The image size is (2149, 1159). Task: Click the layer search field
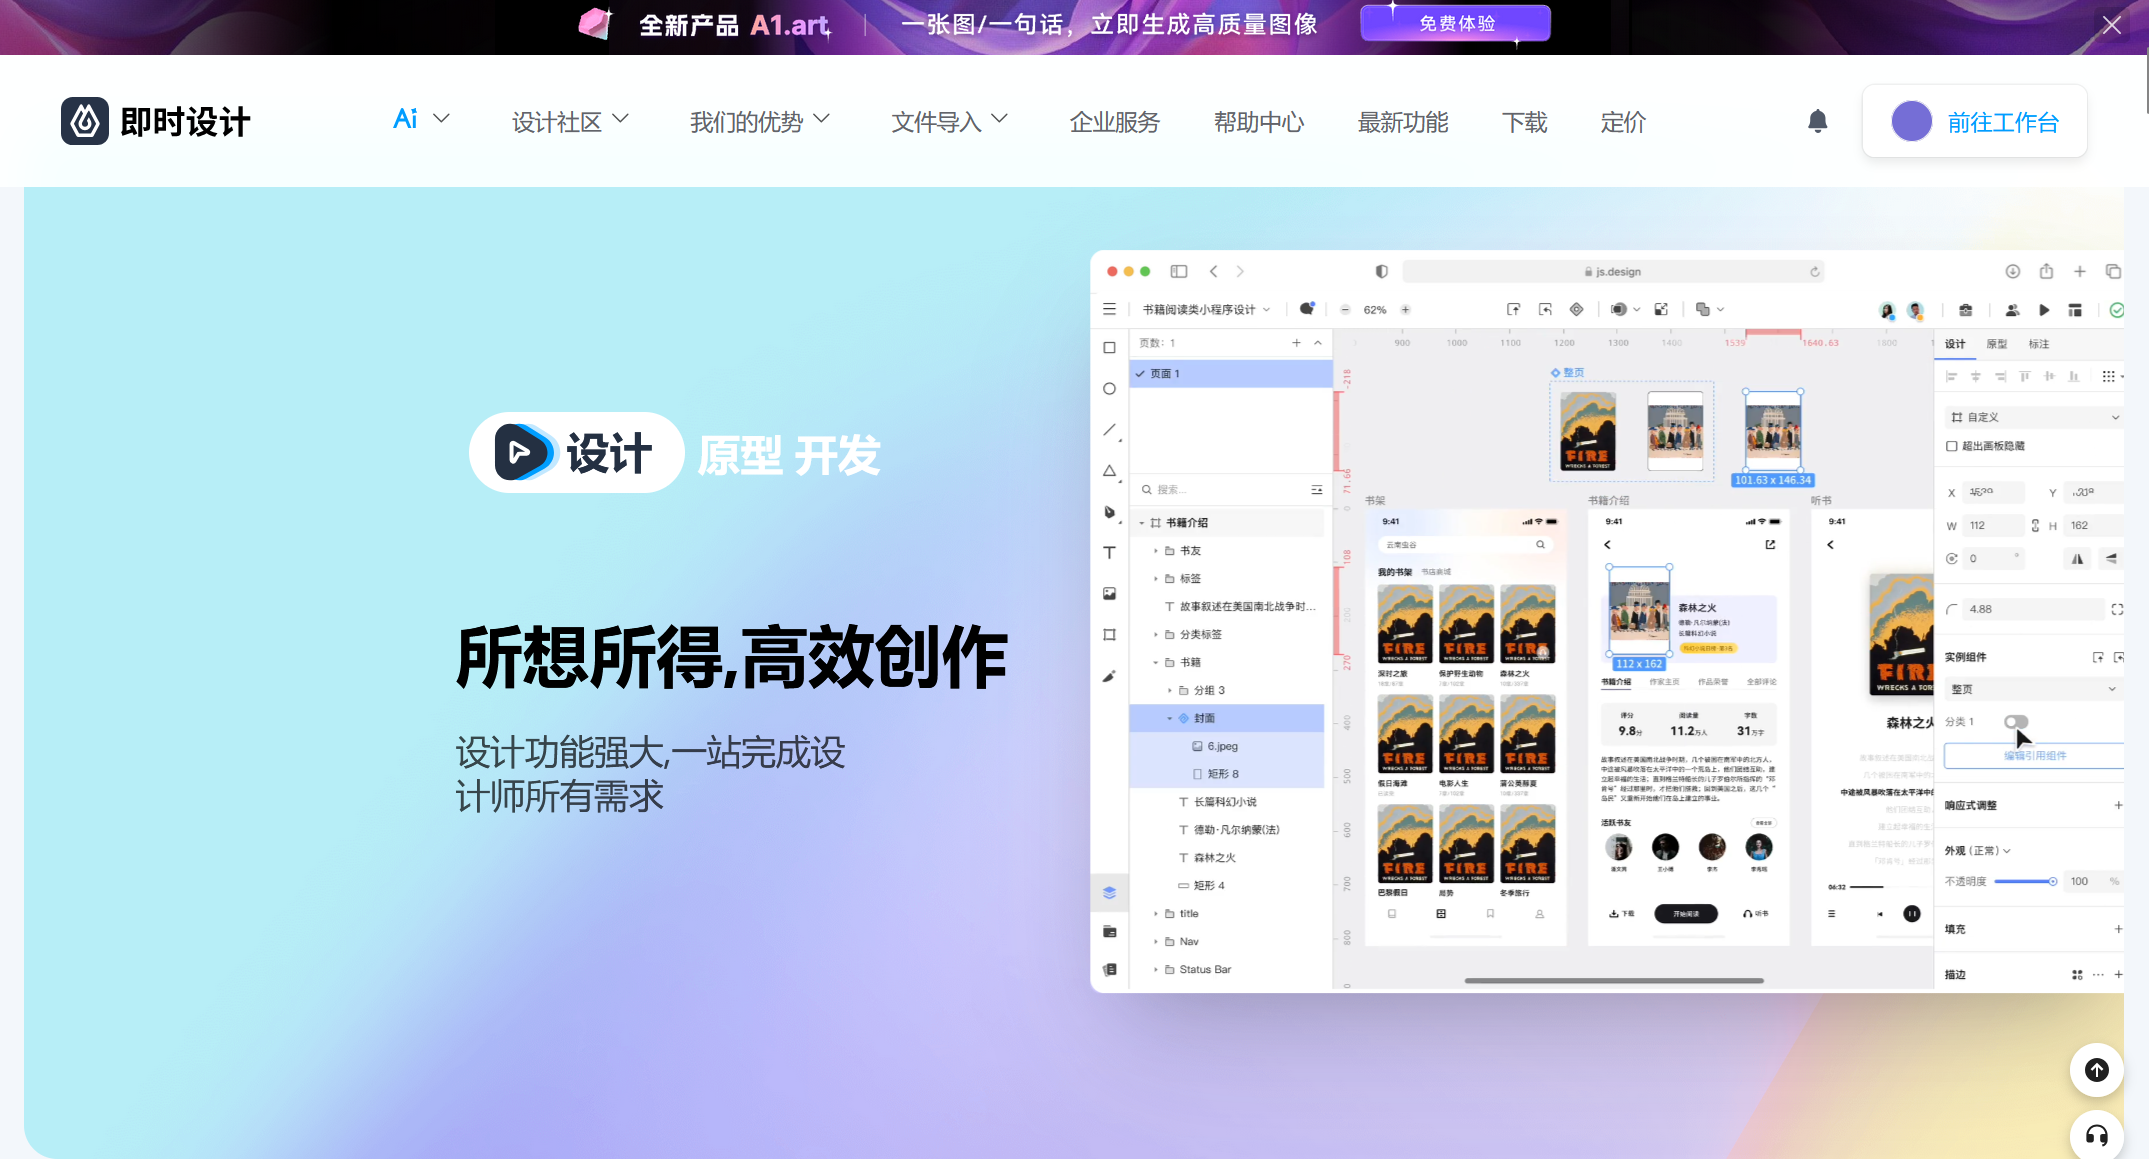[1225, 490]
